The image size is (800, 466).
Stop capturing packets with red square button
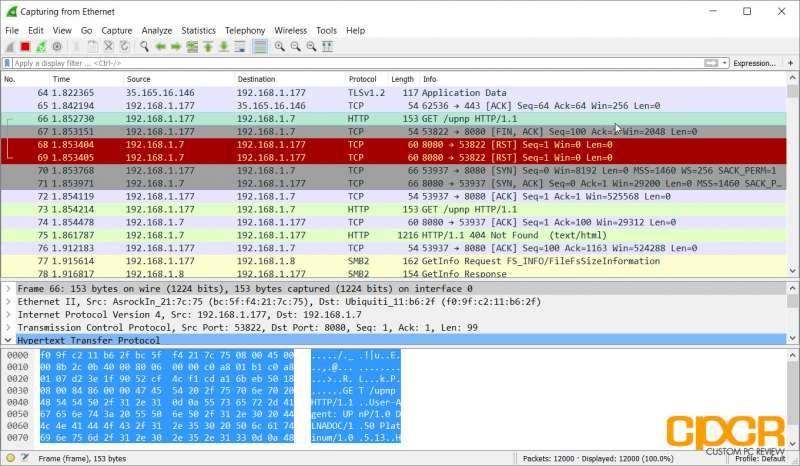click(25, 46)
